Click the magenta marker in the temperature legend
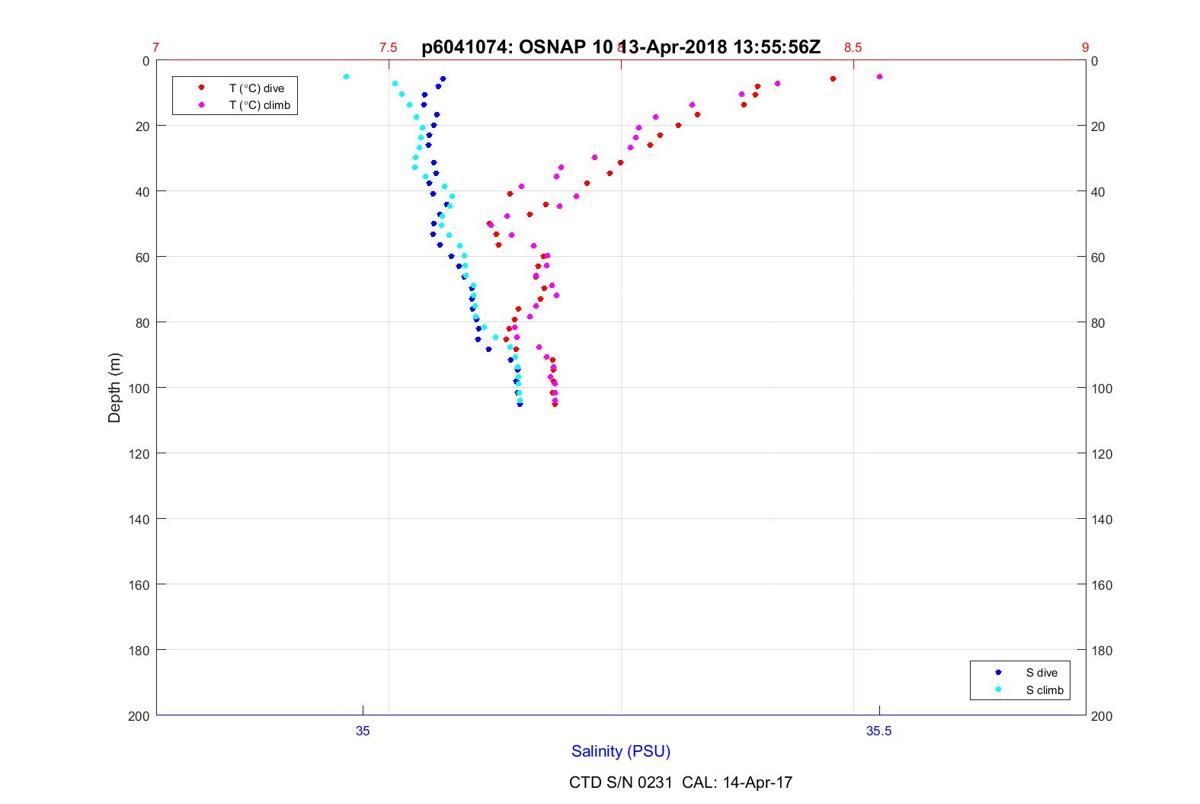 pos(202,104)
